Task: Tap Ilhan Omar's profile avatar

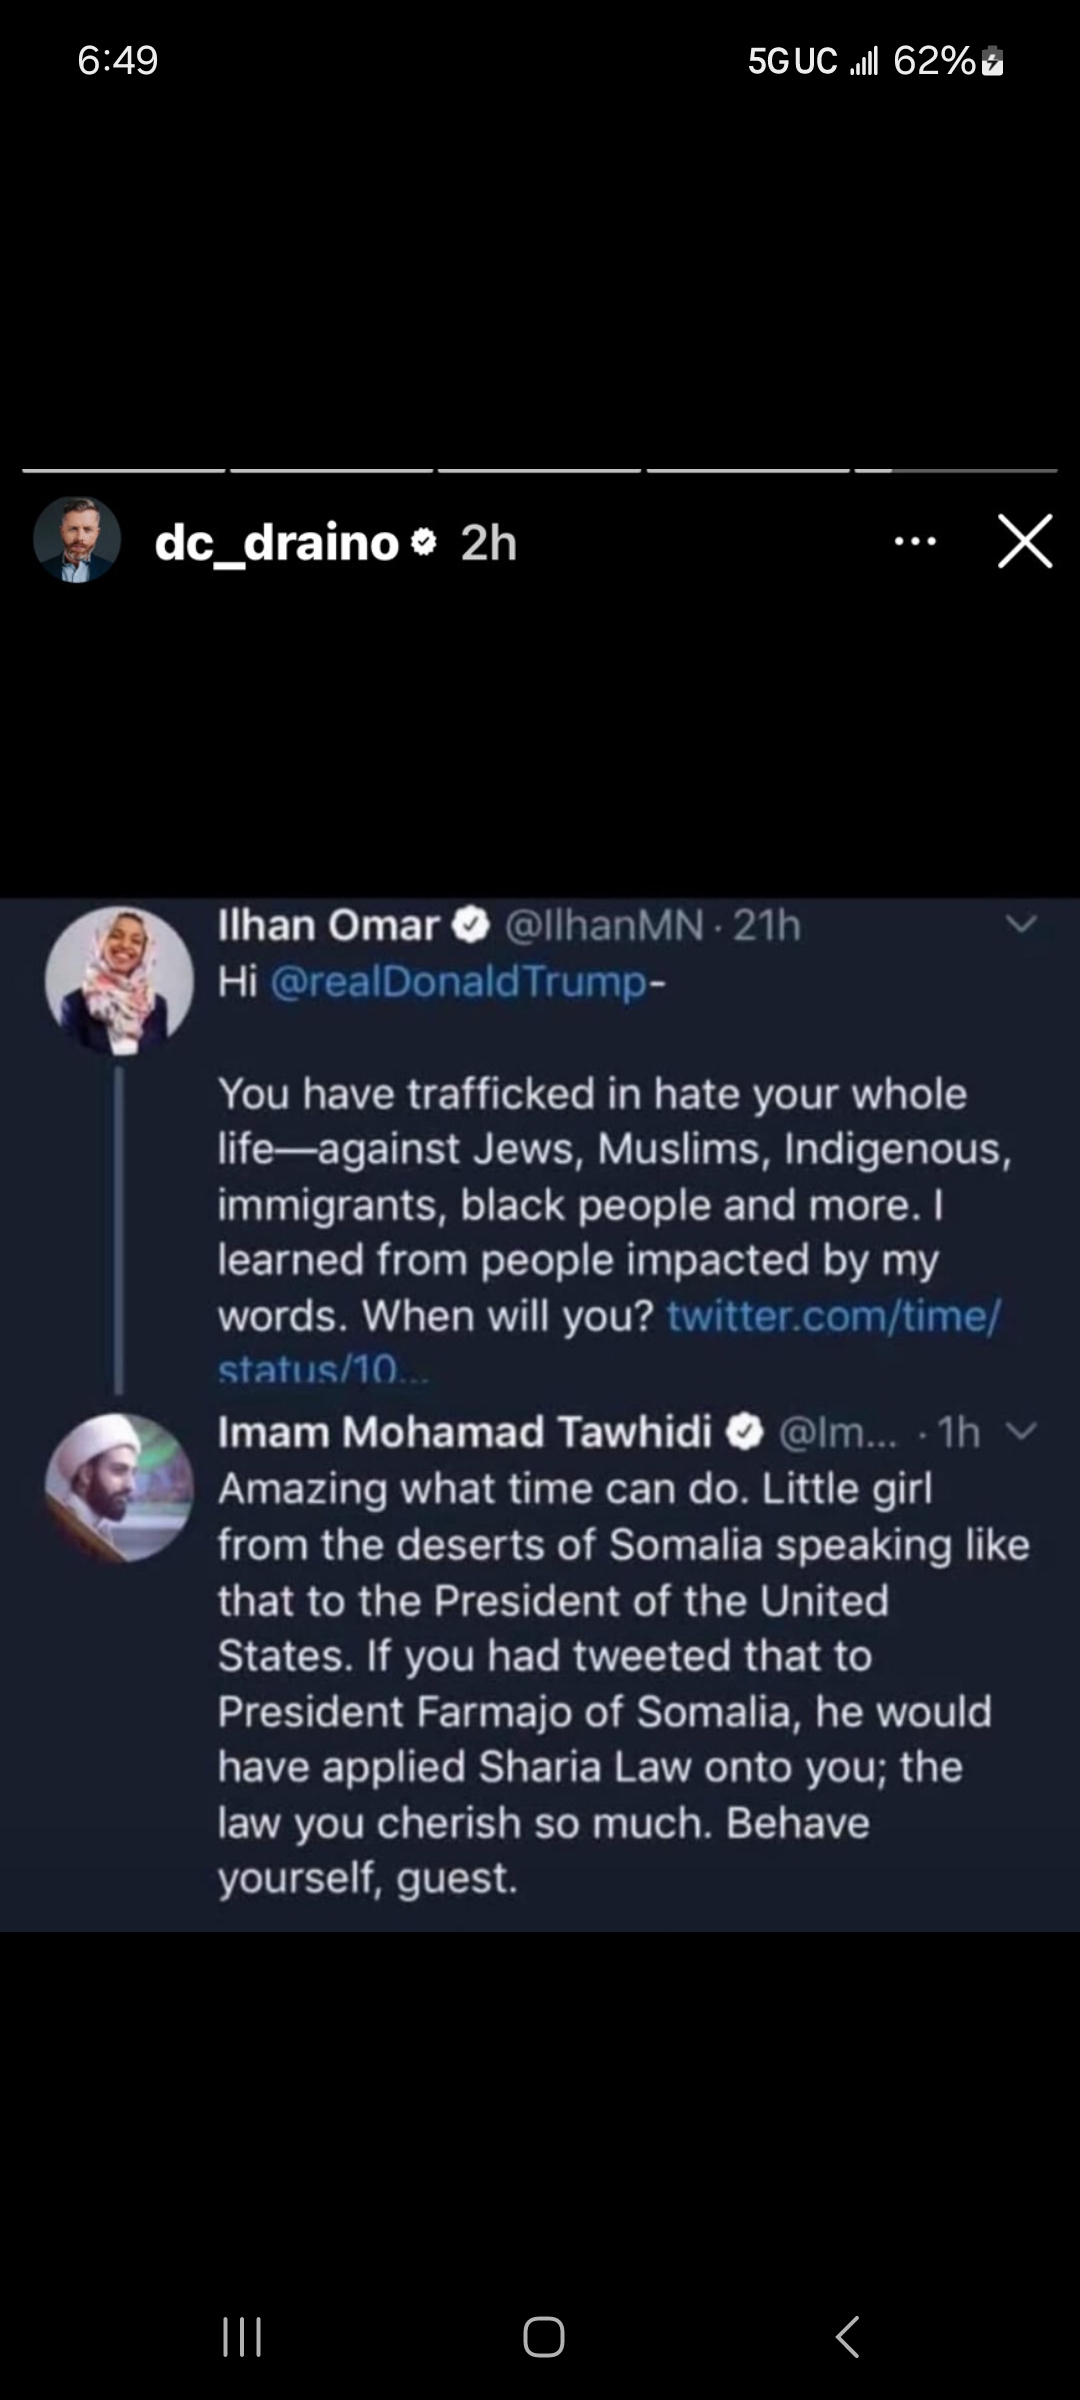Action: 119,980
